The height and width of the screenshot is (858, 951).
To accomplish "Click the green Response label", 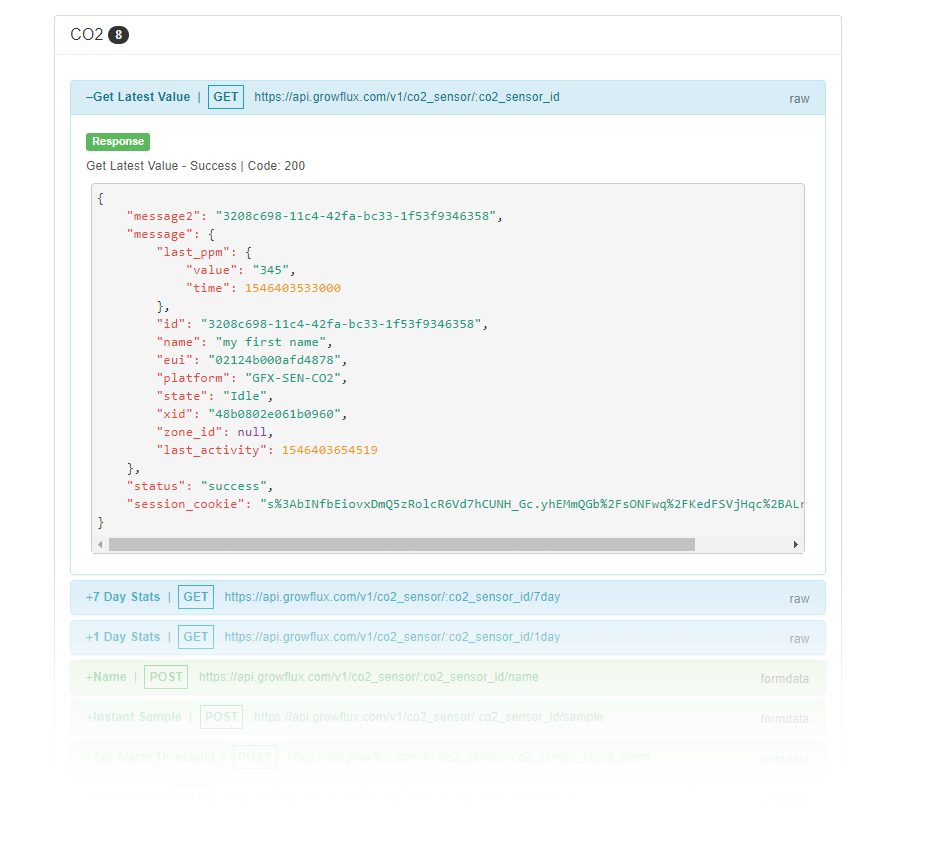I will (x=118, y=142).
